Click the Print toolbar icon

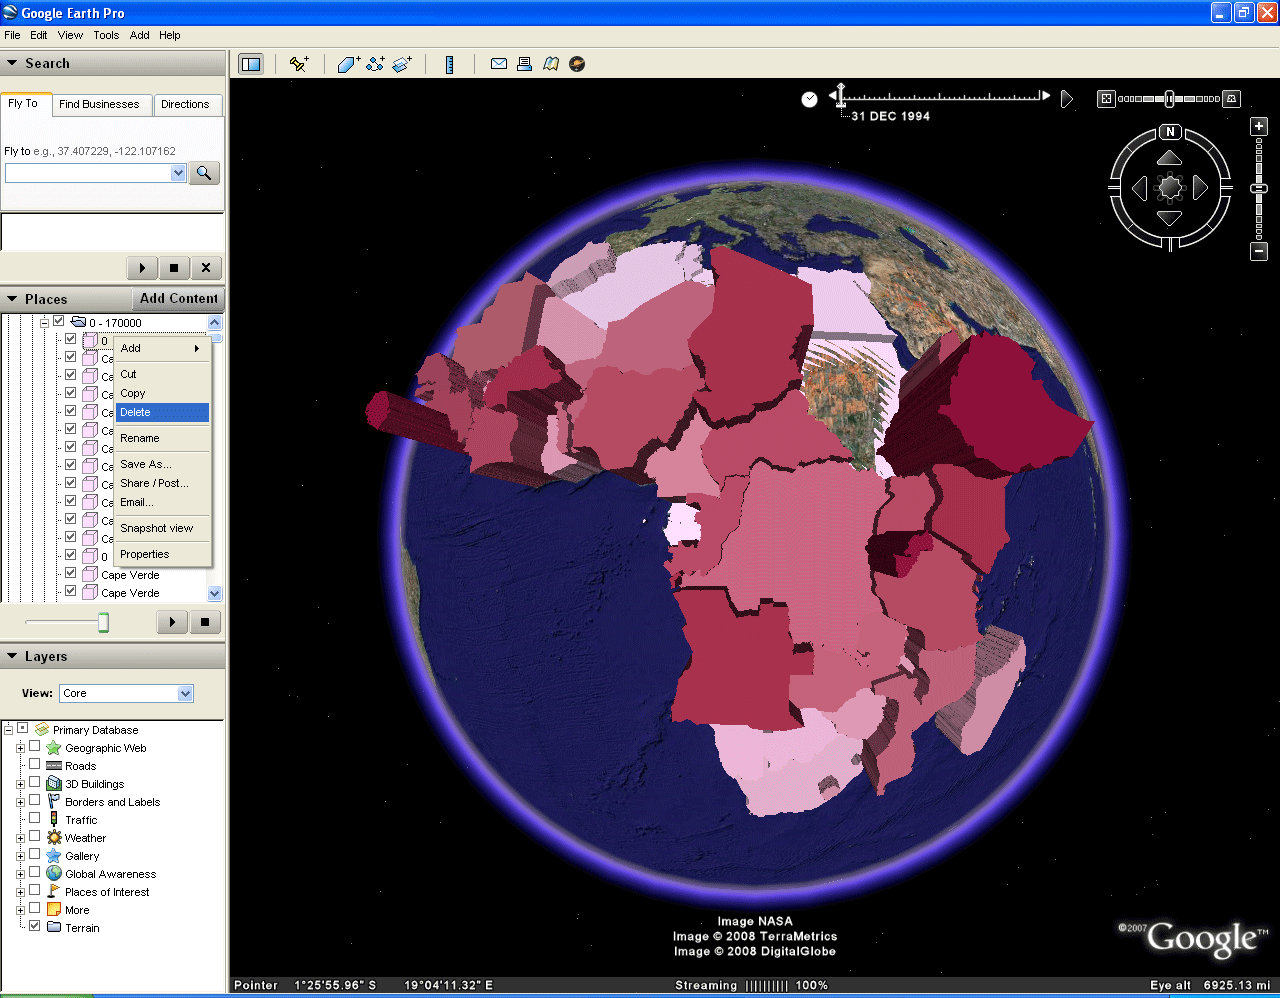pyautogui.click(x=524, y=64)
